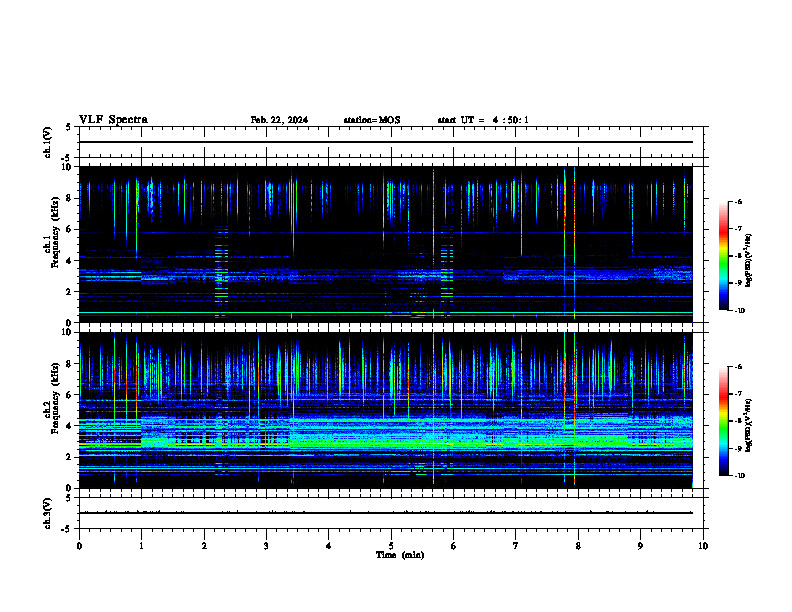Click the time-axis tick label "1"
The width and height of the screenshot is (792, 612).
tap(141, 545)
